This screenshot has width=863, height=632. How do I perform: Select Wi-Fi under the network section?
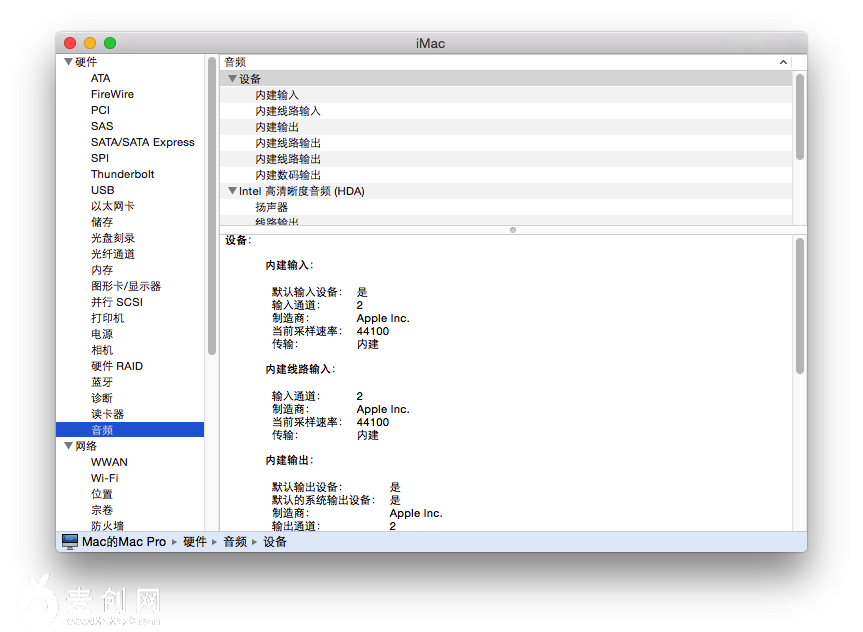(x=104, y=478)
